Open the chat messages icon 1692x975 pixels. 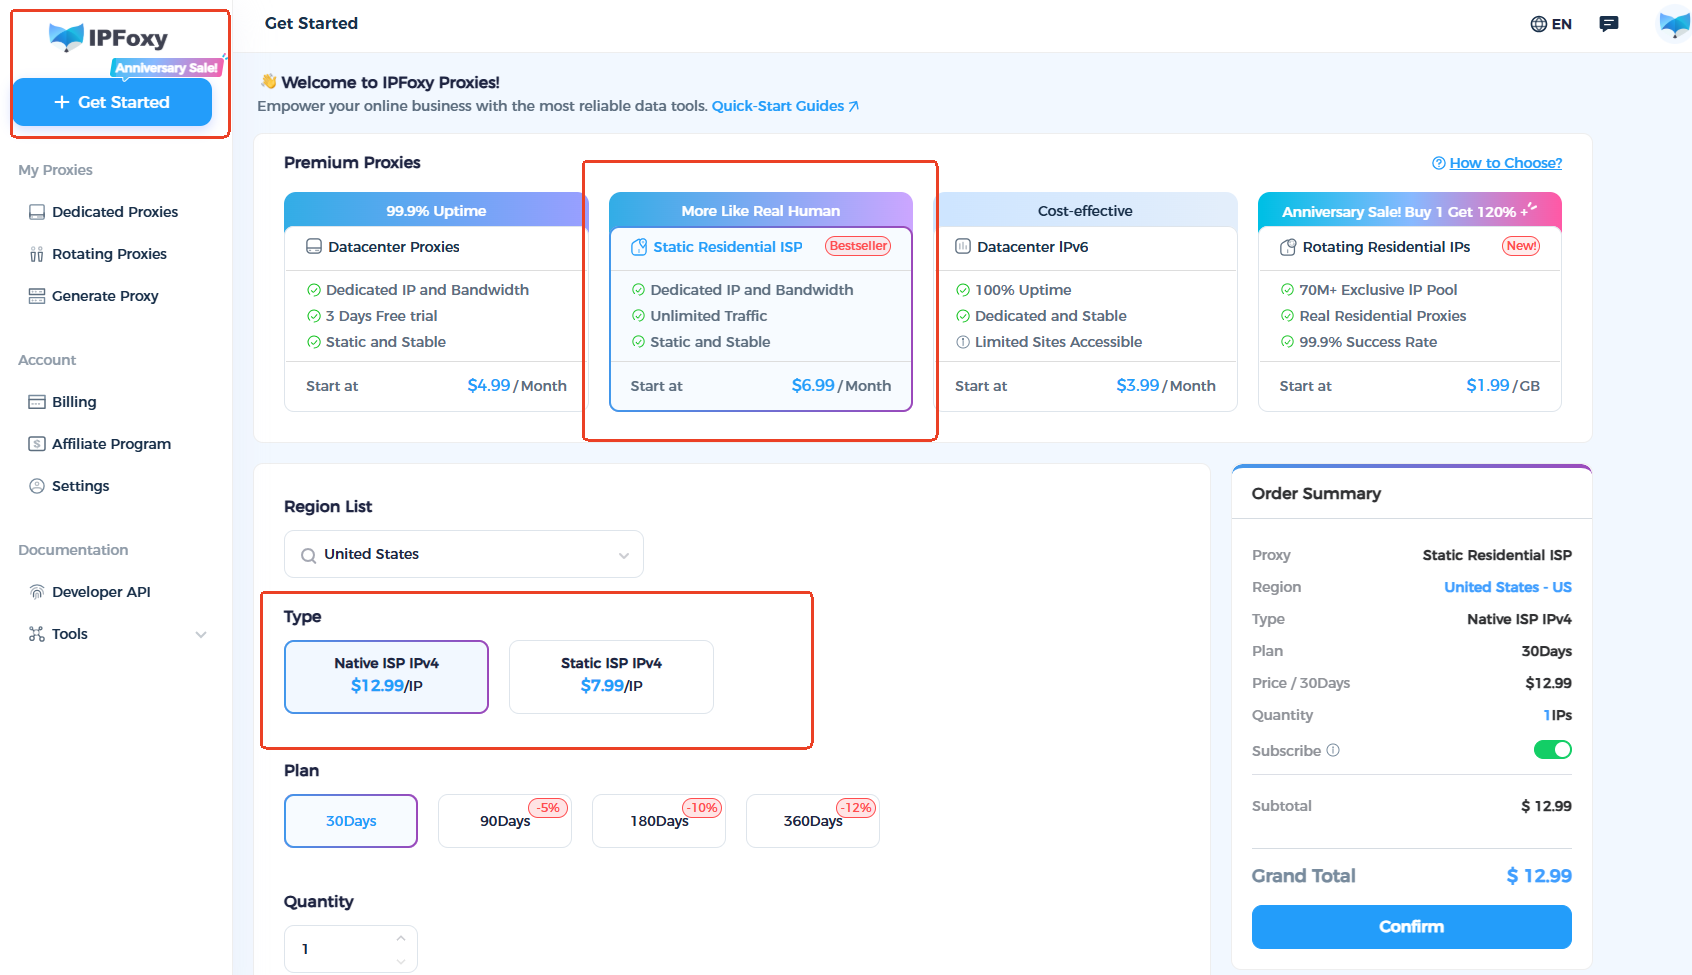pyautogui.click(x=1609, y=24)
